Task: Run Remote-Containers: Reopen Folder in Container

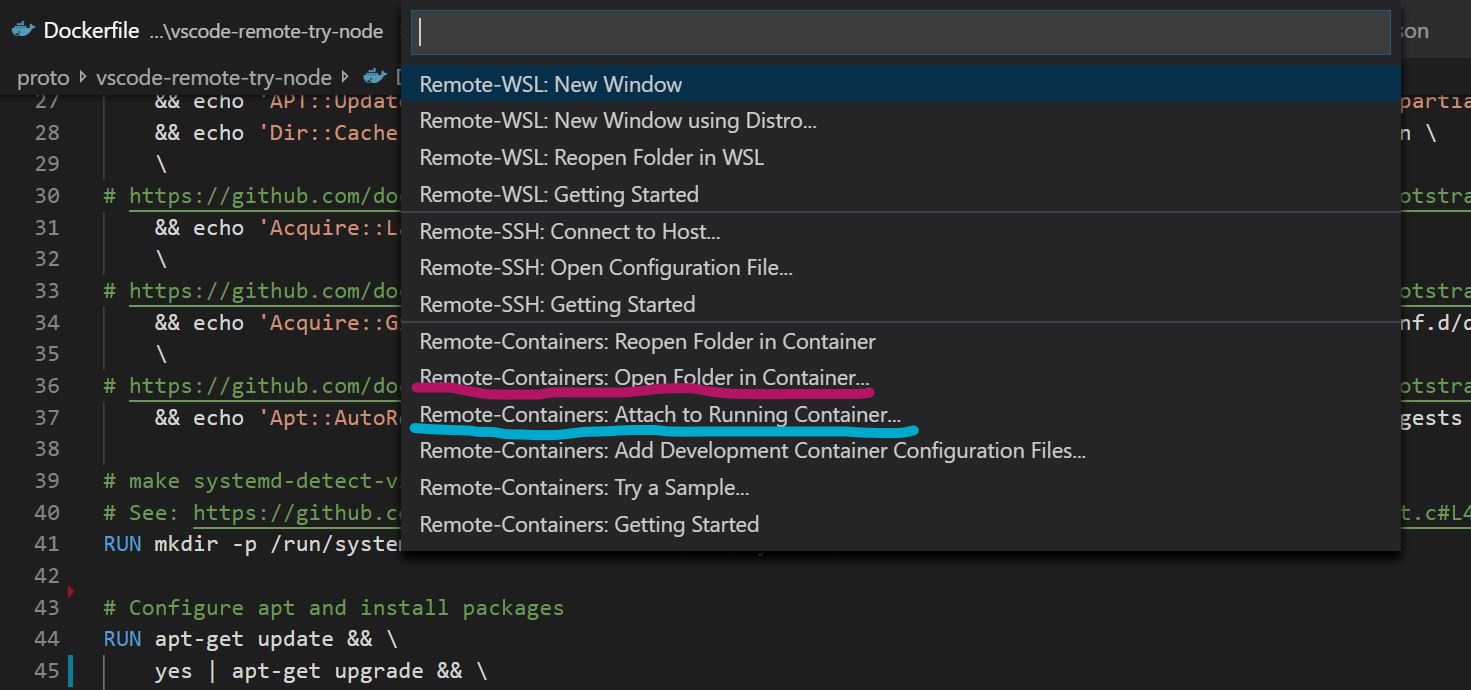Action: pos(900,341)
